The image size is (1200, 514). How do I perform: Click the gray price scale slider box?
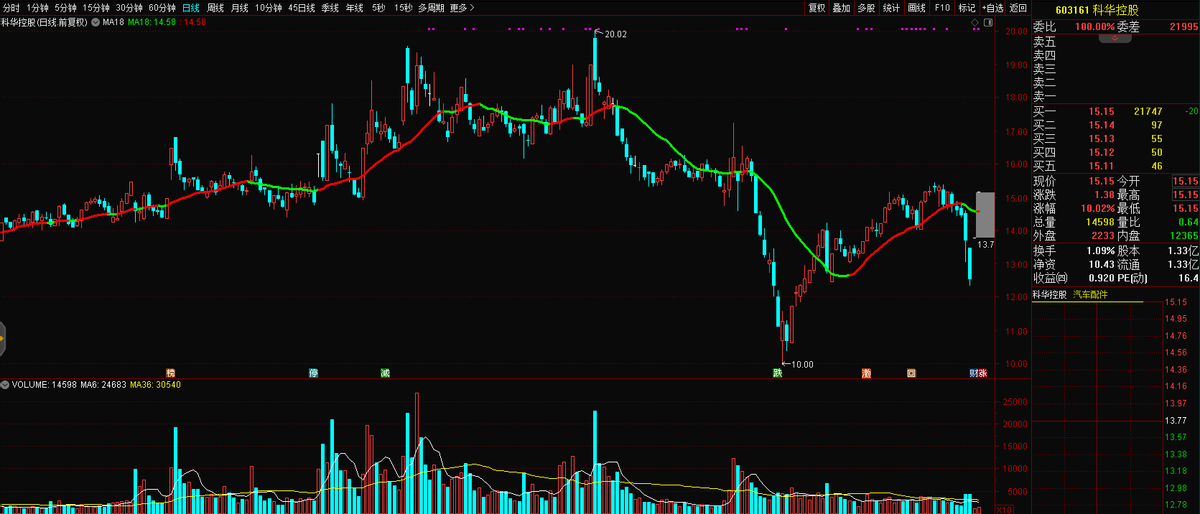(985, 212)
